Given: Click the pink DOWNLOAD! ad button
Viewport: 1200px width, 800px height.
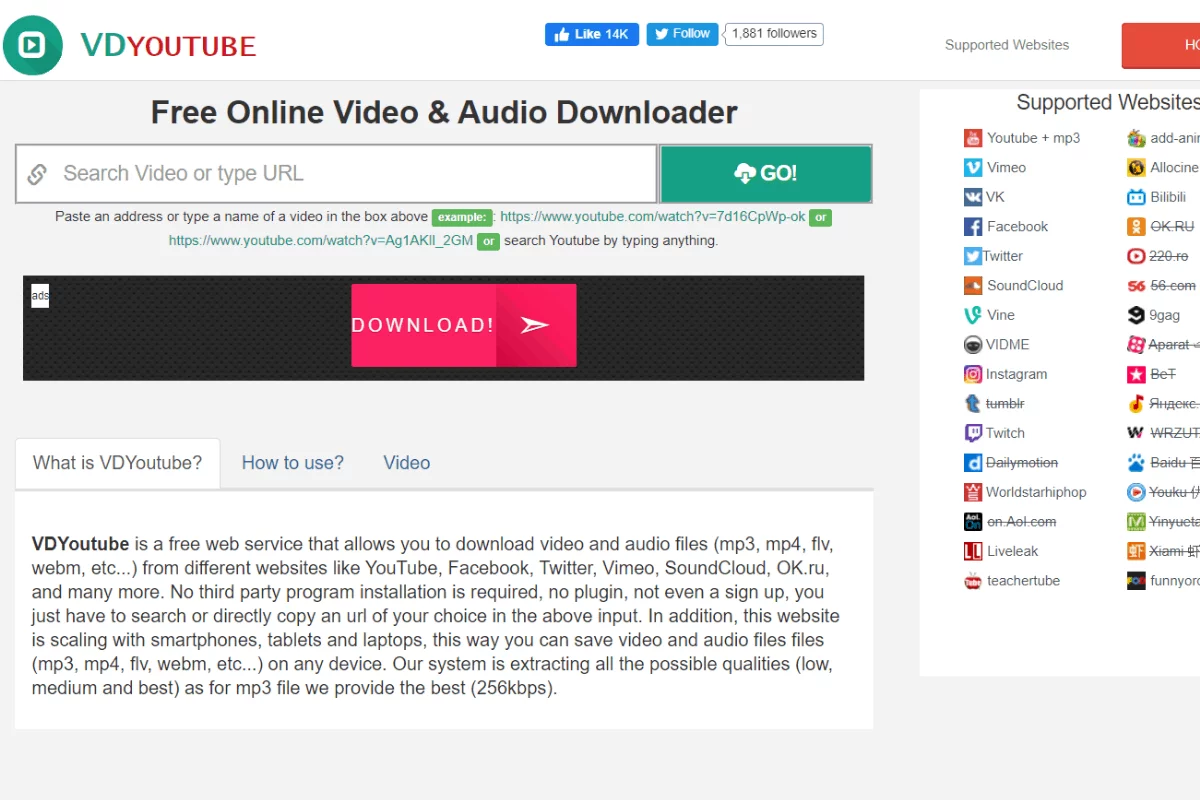Looking at the screenshot, I should 464,325.
